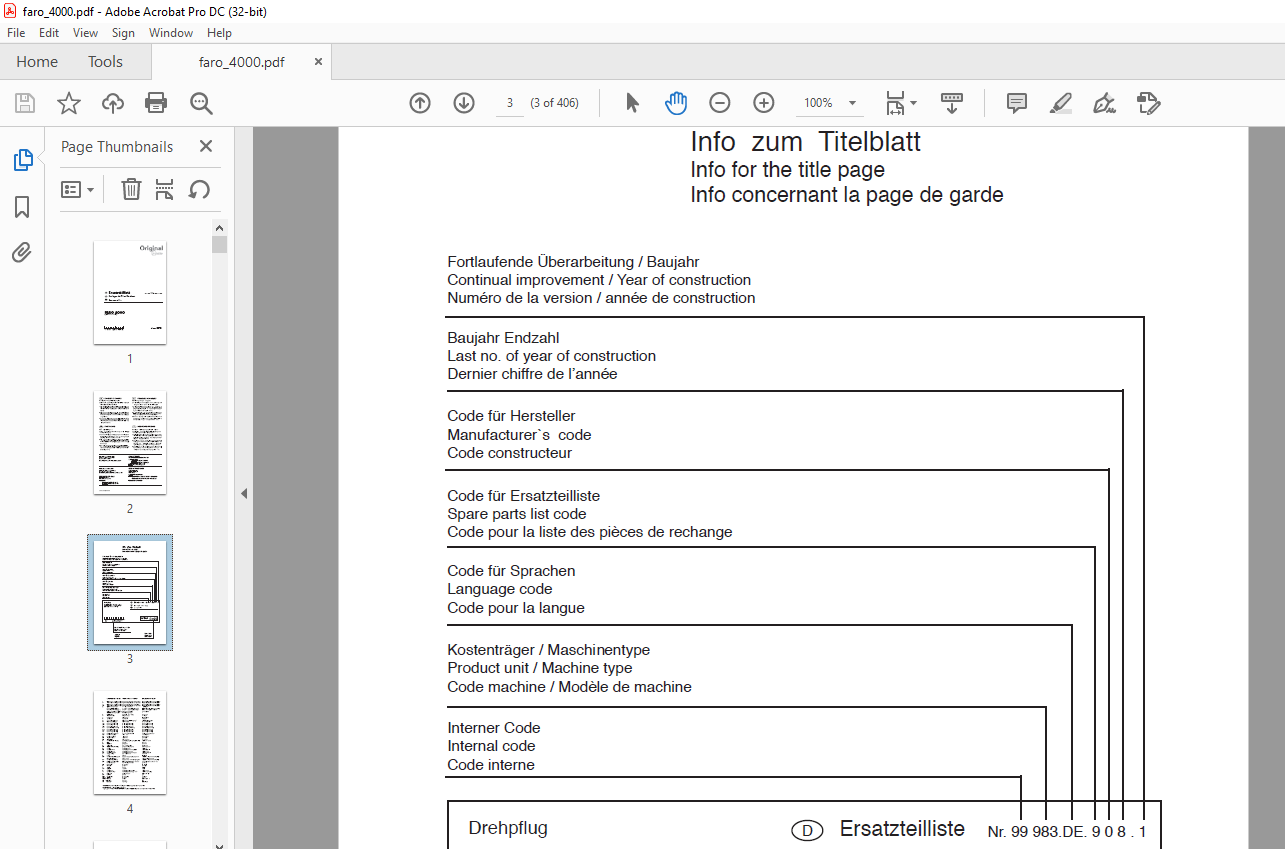This screenshot has height=849, width=1285.
Task: Click the insert page break icon in the thumbnails toolbar
Action: pos(165,189)
